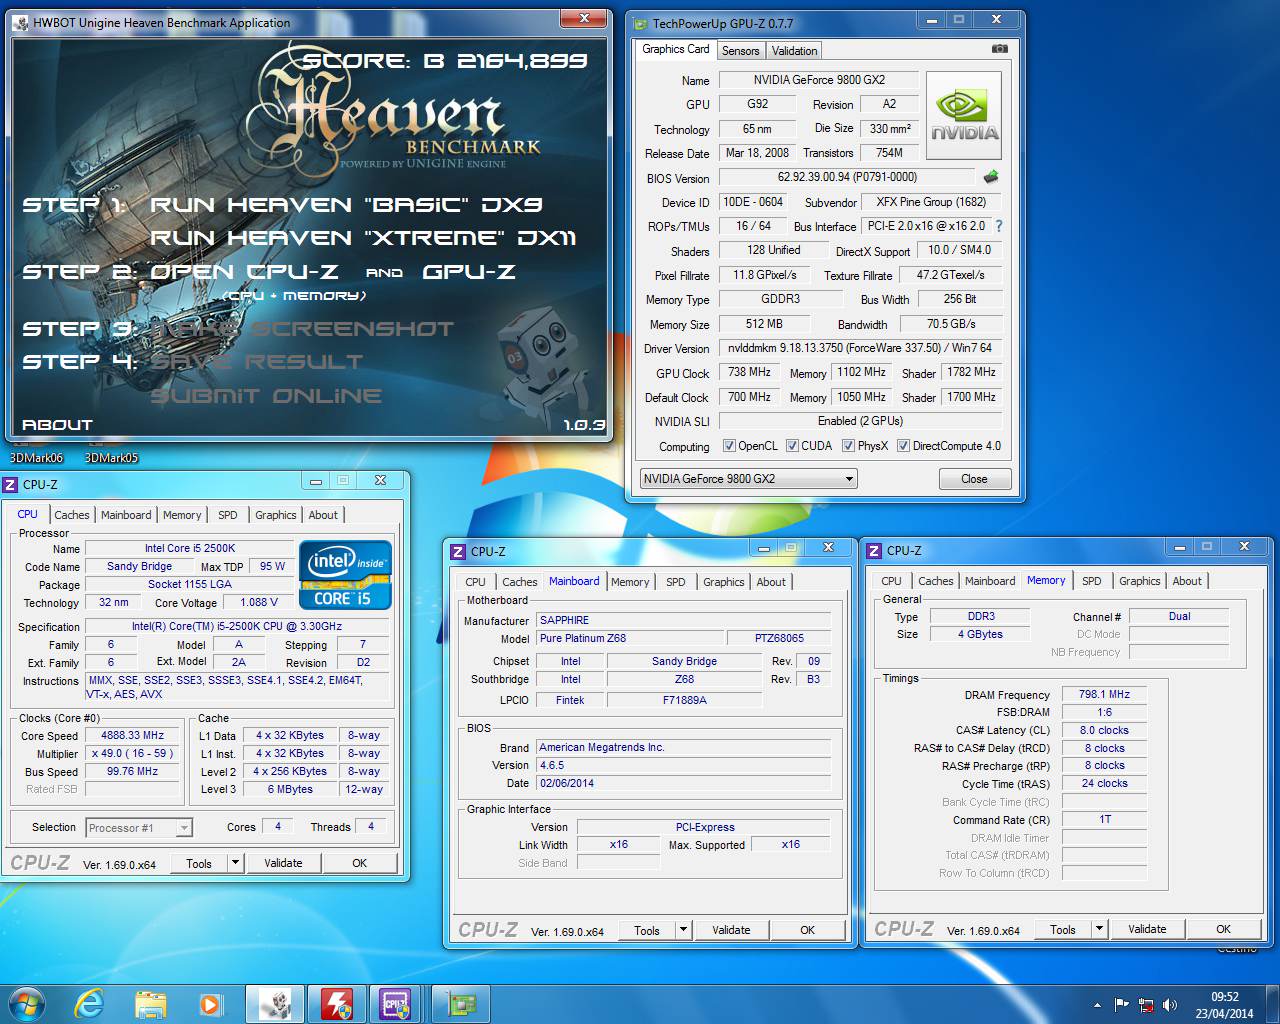Screen dimensions: 1280x1024
Task: Click the BIOS Date 02/06/2014 value
Action: 684,783
